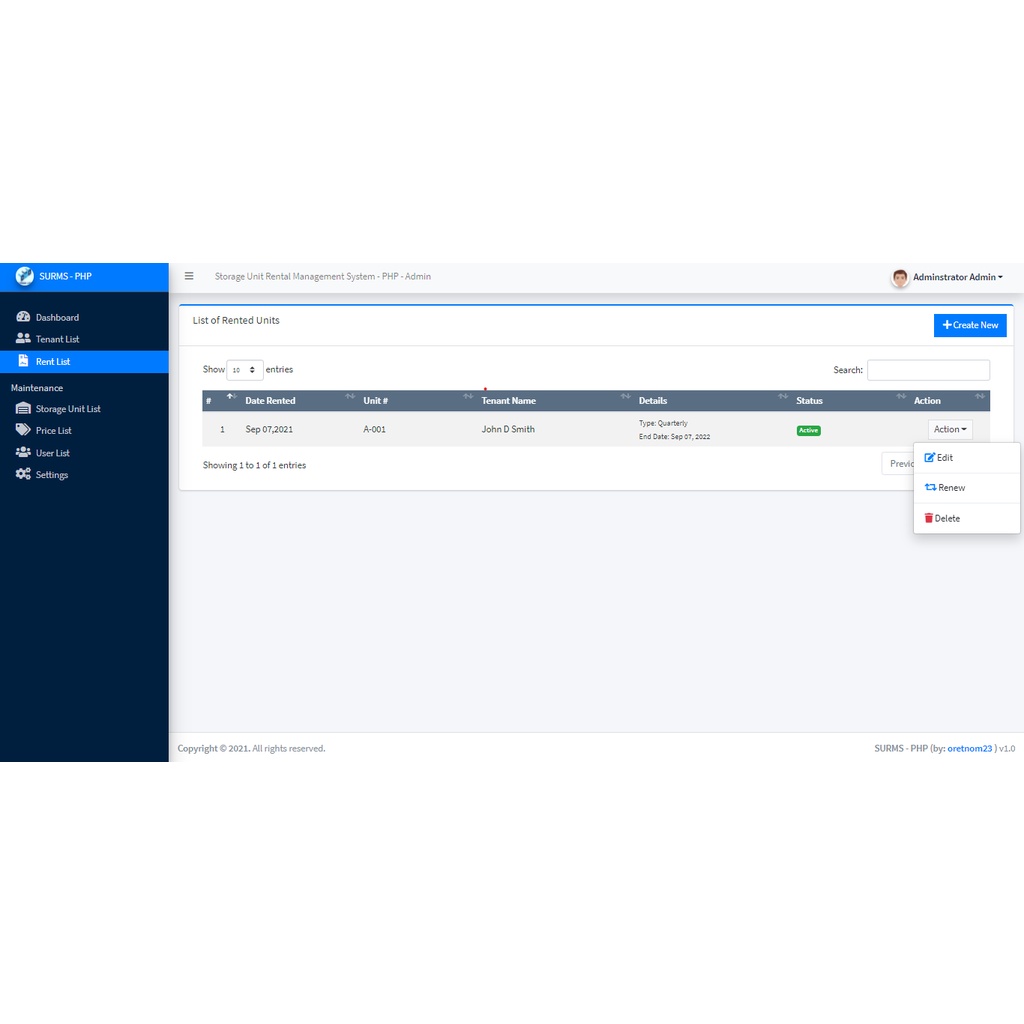Sort table by Date Rented column
The image size is (1024, 1024).
point(271,401)
